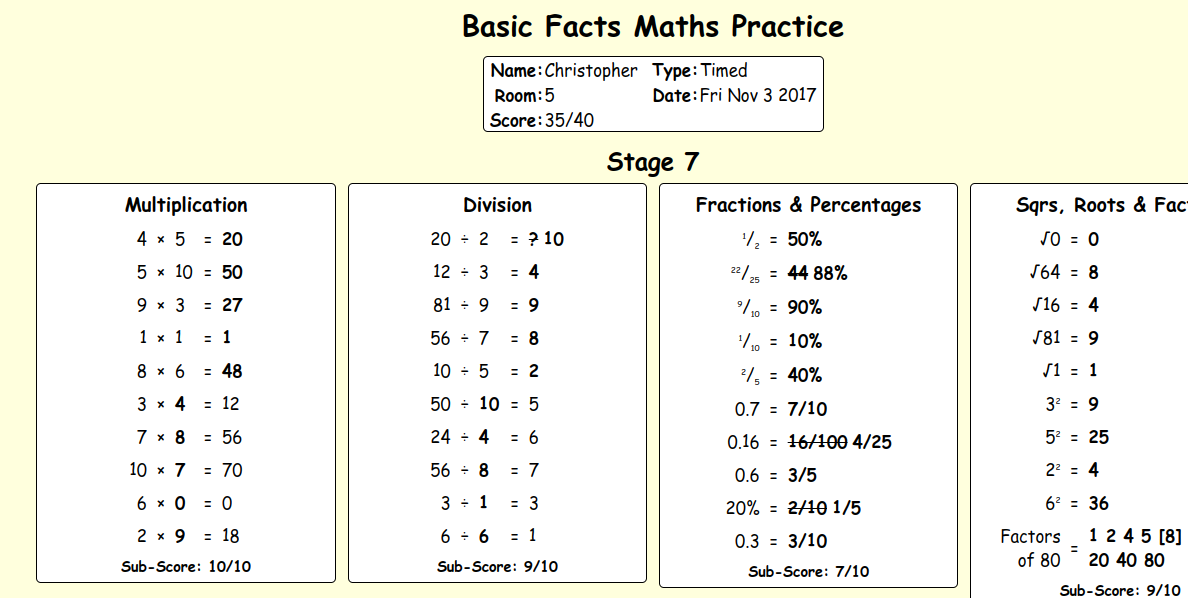Click the Fractions Sub-Score 7/10
This screenshot has width=1188, height=598.
click(x=808, y=571)
